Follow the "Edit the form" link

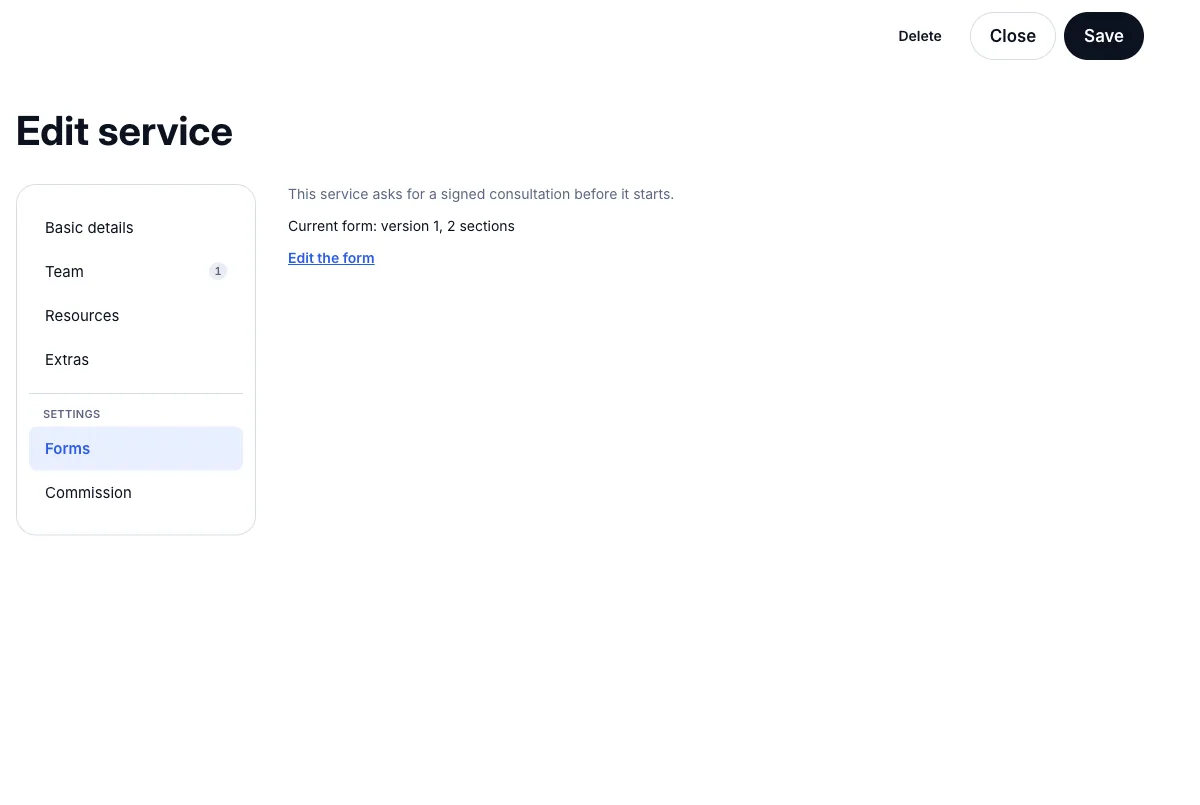pos(331,258)
